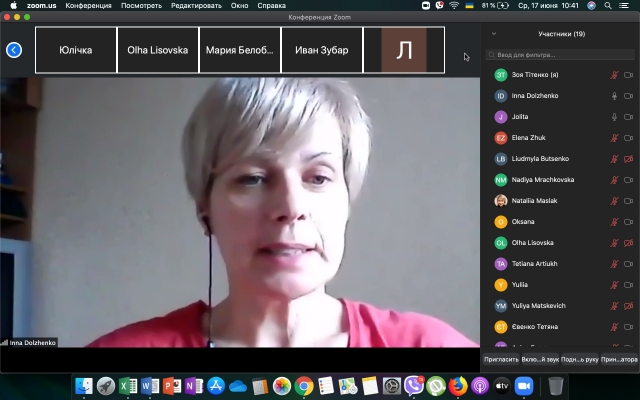Click the microphone icon beside Inna Dolzhenko
The width and height of the screenshot is (640, 400).
tap(614, 96)
